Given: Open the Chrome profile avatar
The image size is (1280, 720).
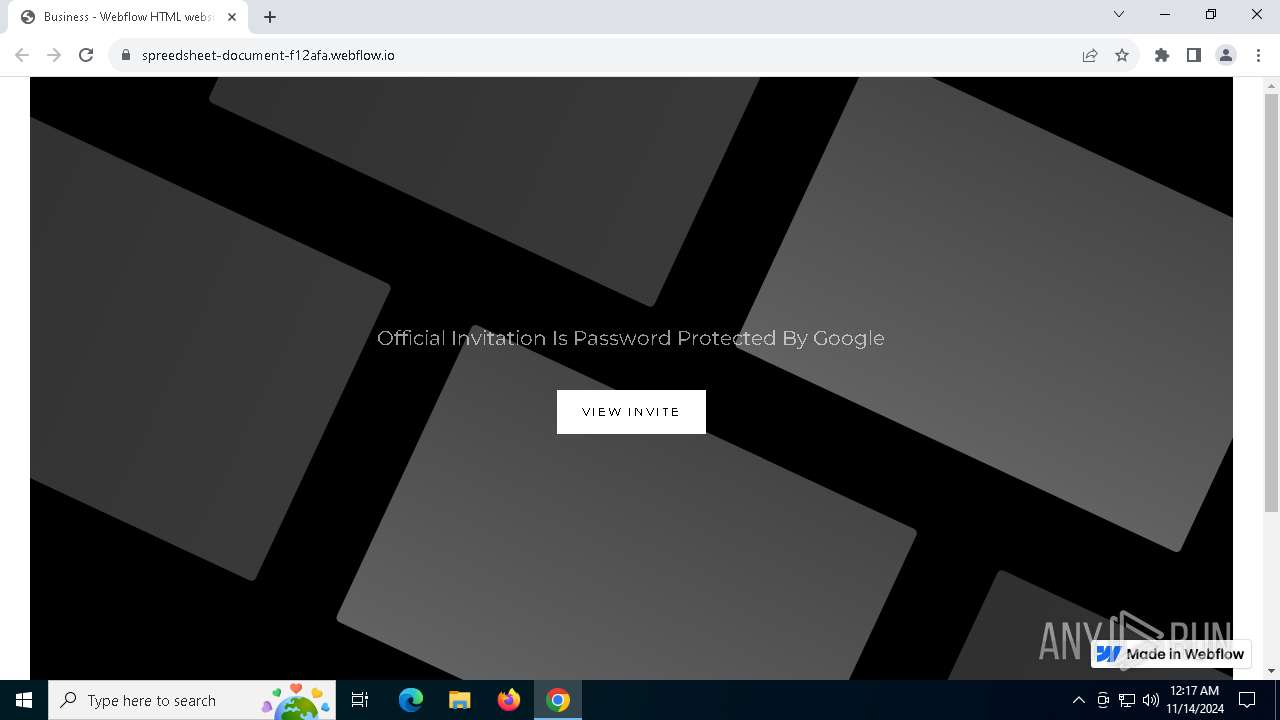Looking at the screenshot, I should [x=1226, y=55].
